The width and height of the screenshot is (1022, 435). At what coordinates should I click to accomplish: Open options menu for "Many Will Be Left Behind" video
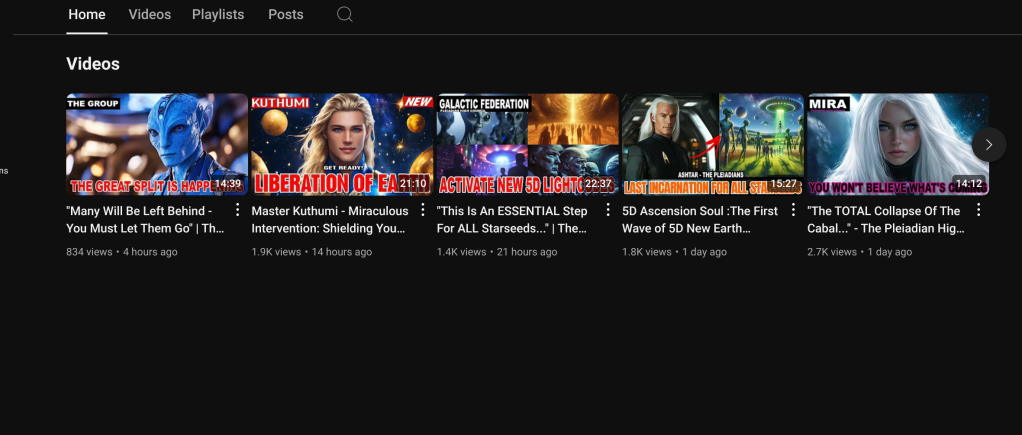coord(237,211)
